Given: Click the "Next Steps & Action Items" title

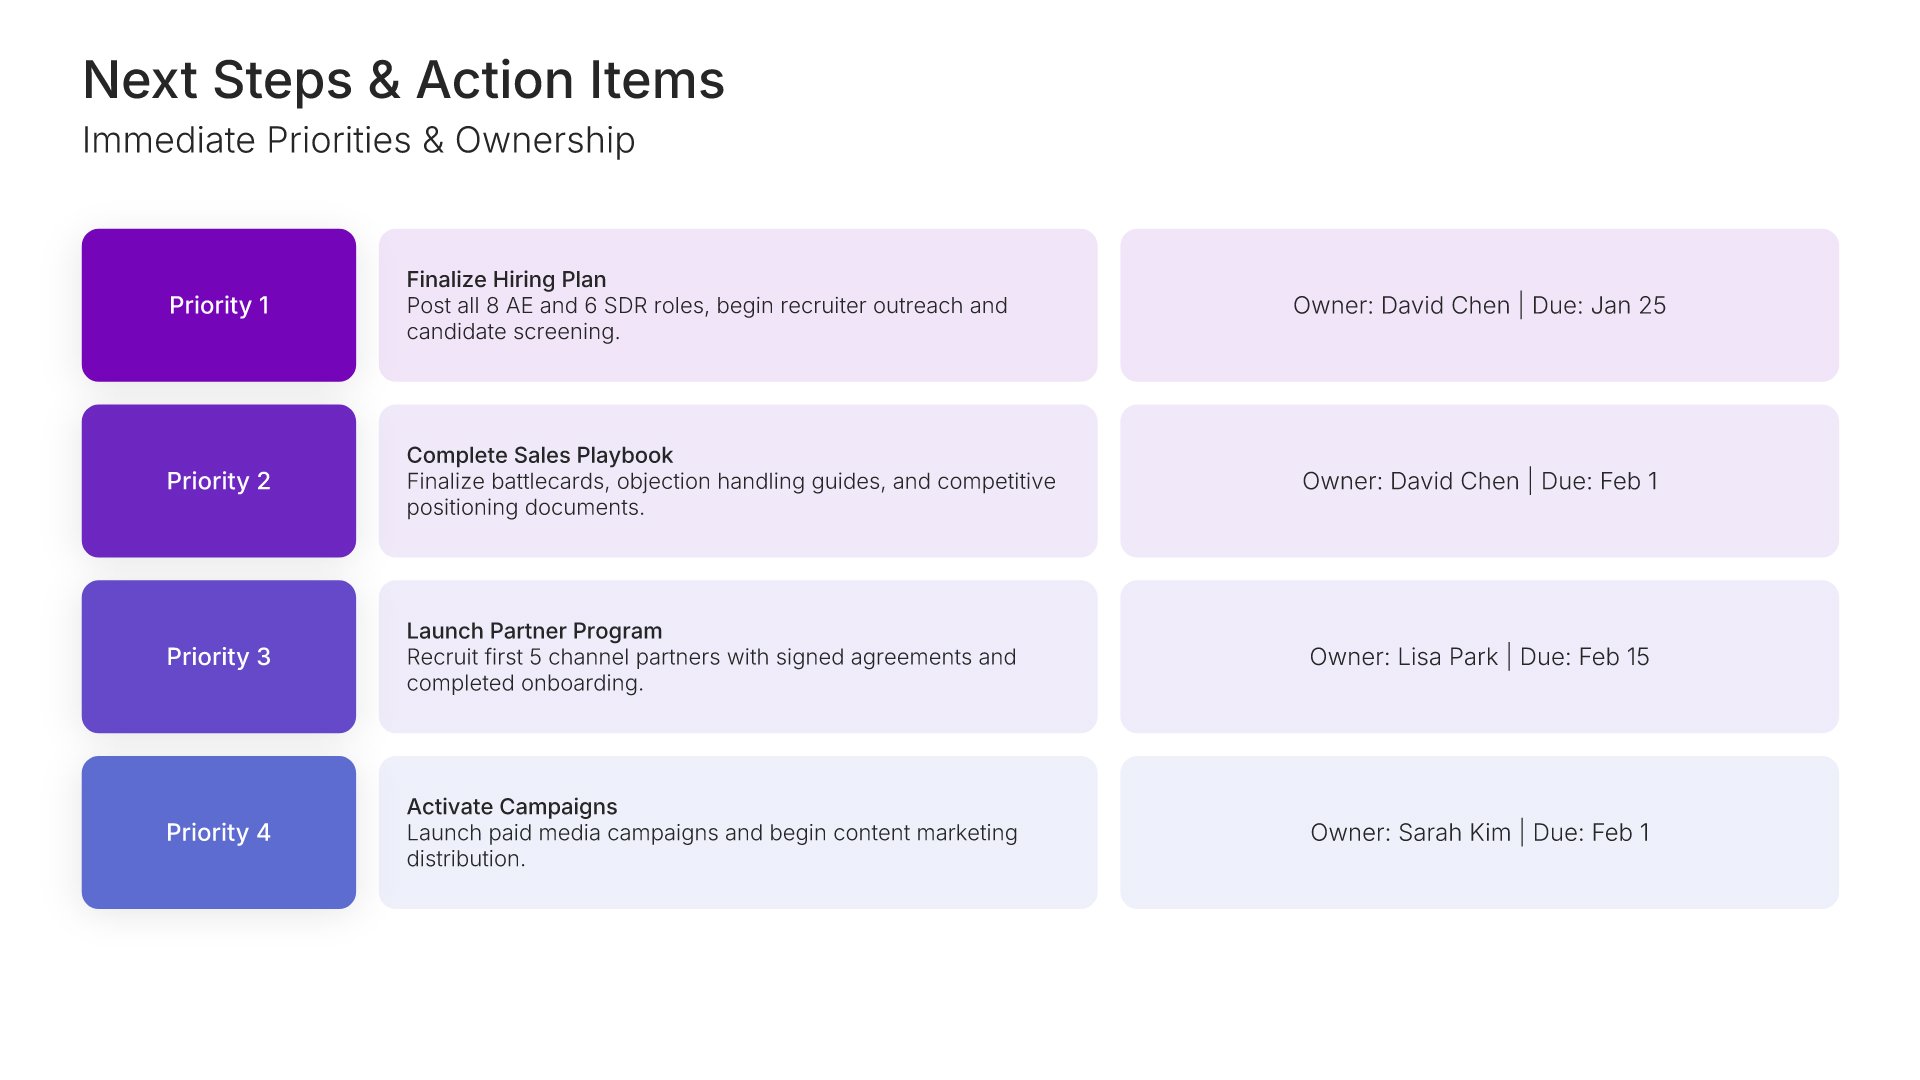Looking at the screenshot, I should (403, 80).
